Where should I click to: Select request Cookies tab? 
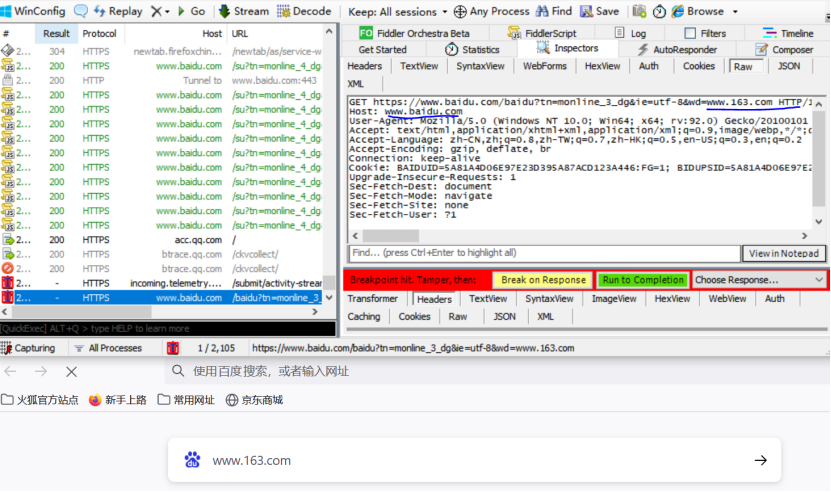(x=699, y=66)
